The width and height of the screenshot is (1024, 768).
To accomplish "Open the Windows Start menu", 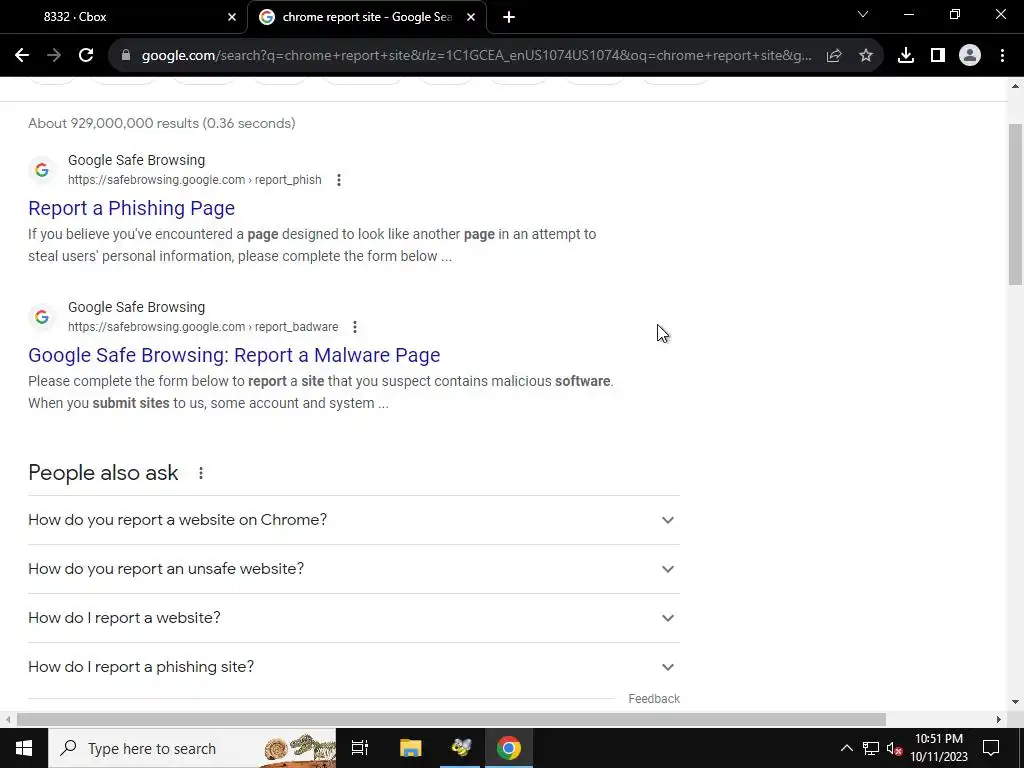I will pyautogui.click(x=24, y=748).
